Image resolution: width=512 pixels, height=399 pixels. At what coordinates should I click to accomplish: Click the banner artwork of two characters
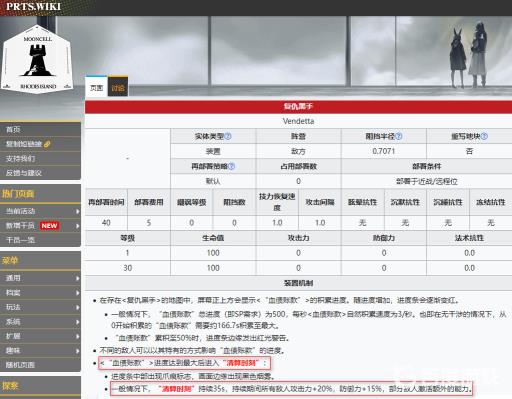pos(469,55)
